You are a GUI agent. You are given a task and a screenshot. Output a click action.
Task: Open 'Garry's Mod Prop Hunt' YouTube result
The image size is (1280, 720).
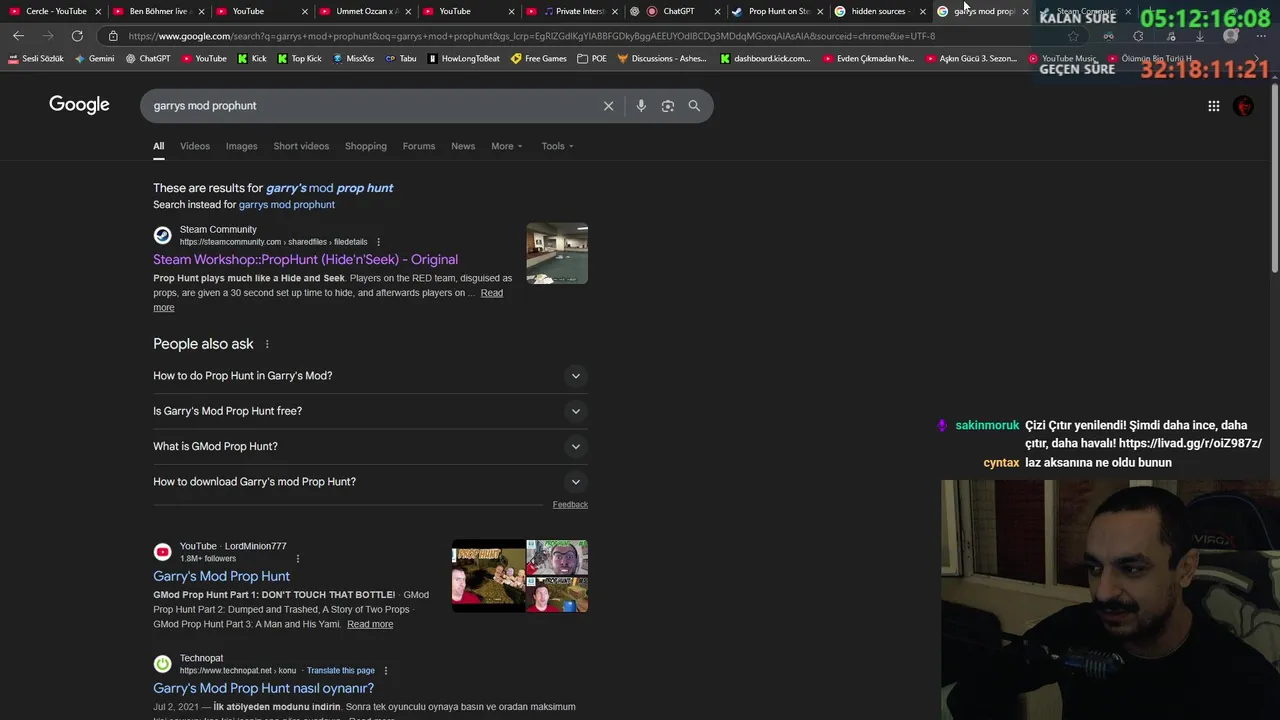click(x=221, y=576)
